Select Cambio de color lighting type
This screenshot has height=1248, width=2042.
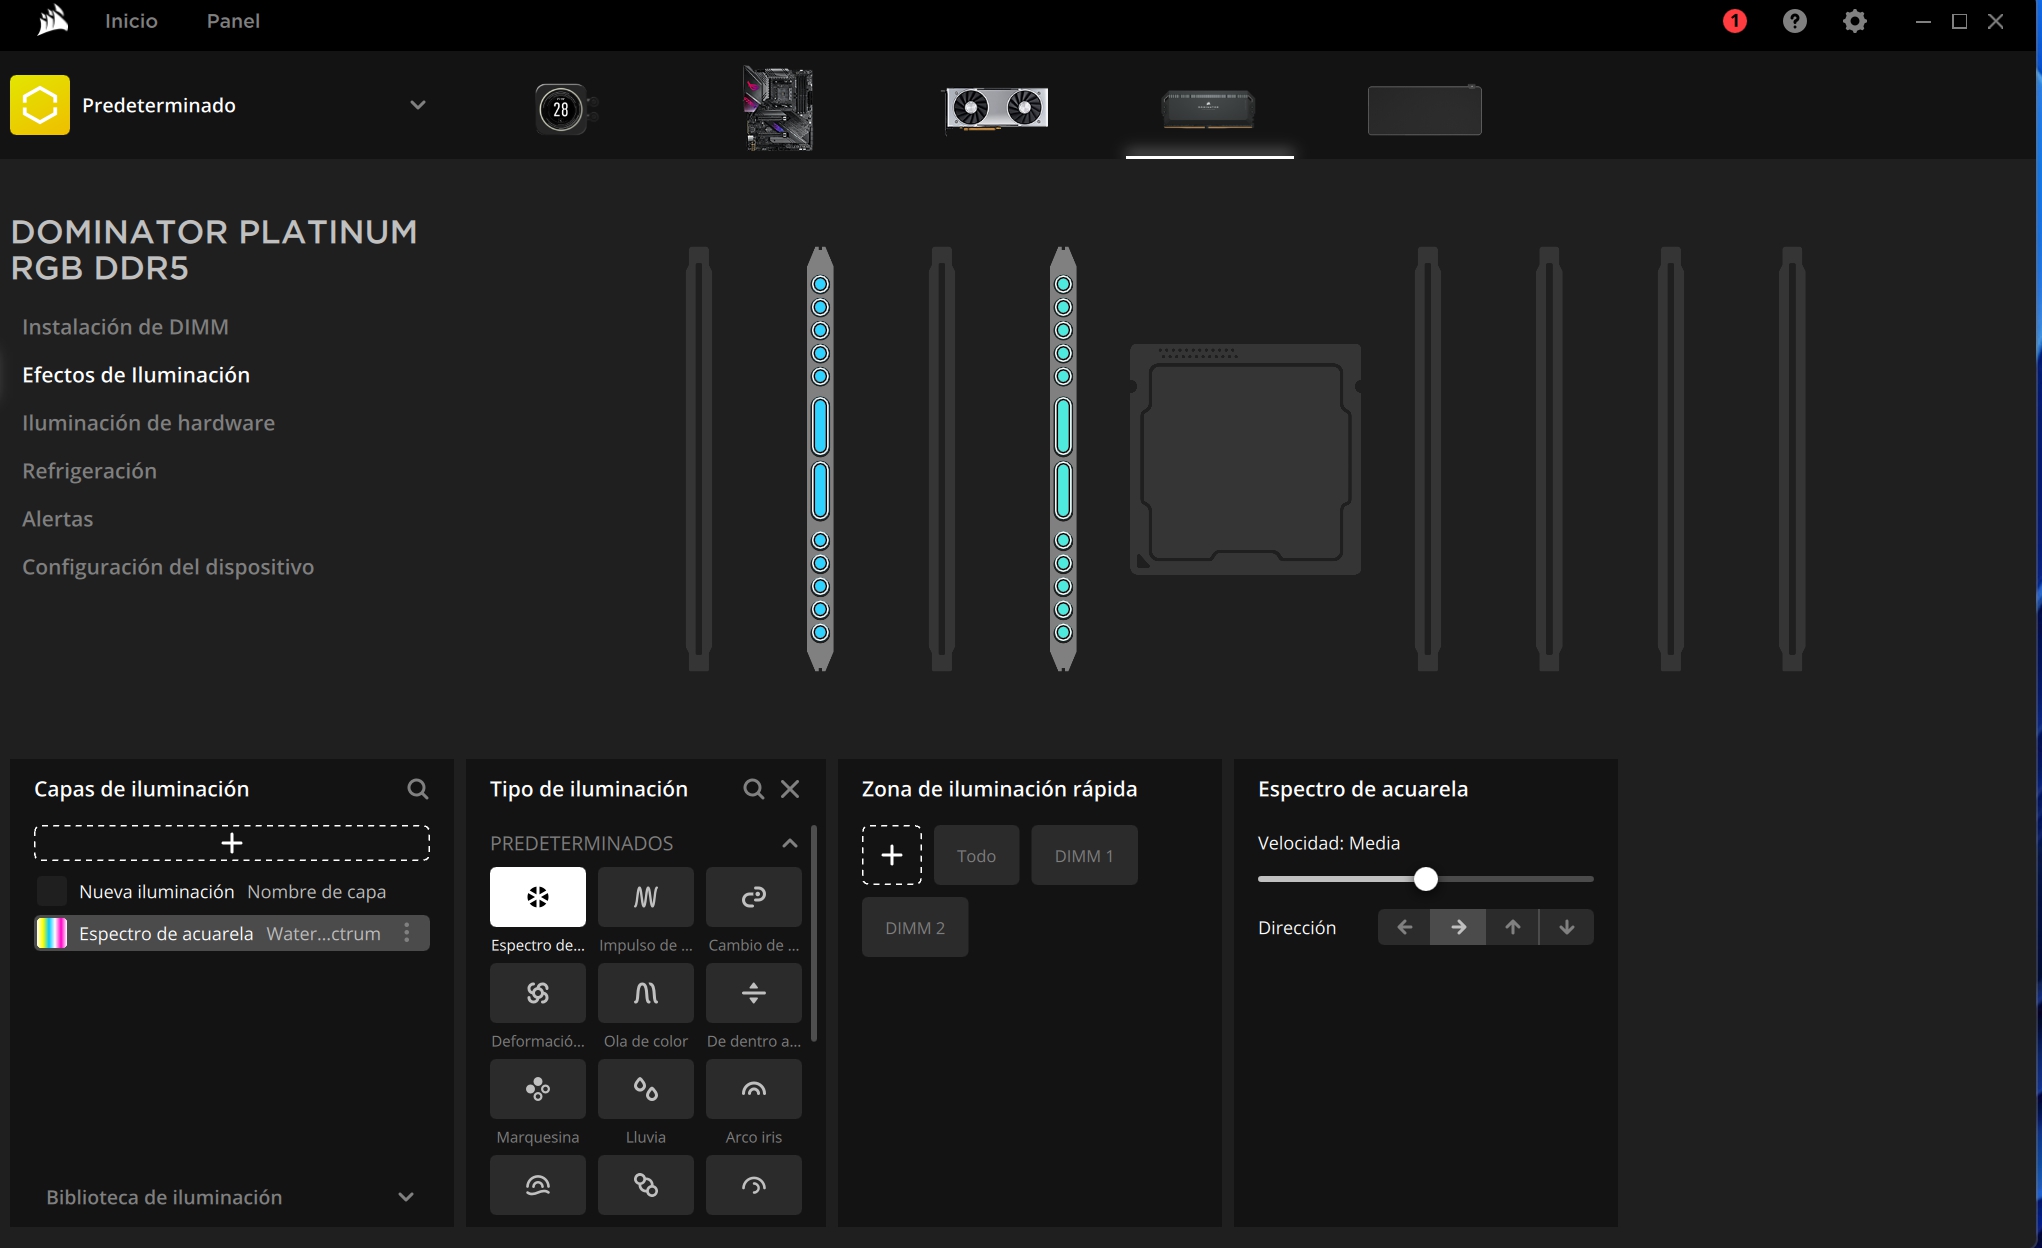pyautogui.click(x=754, y=897)
